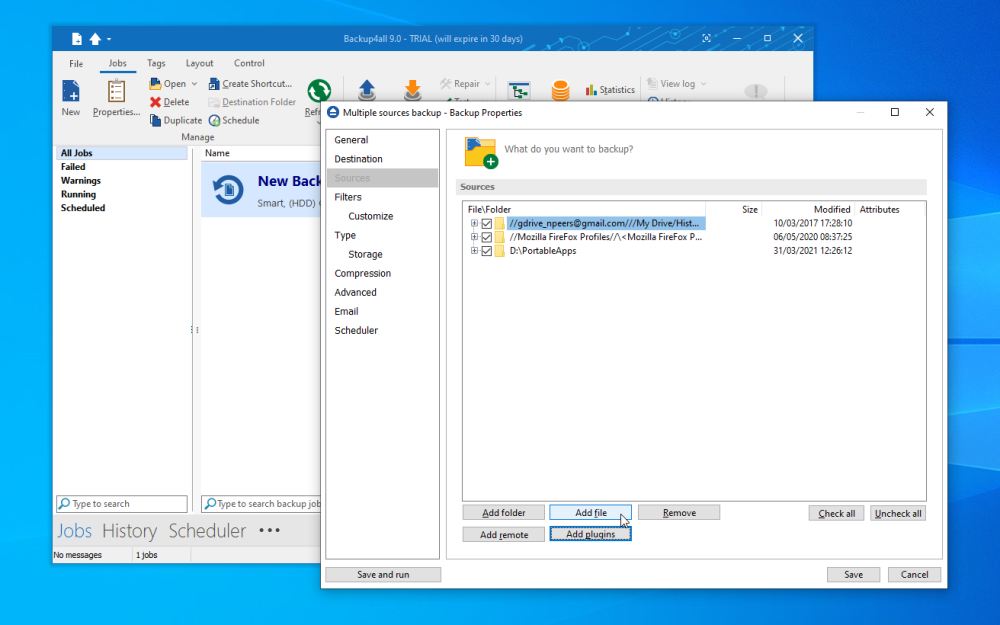Switch to the Tags ribbon tab
This screenshot has width=1000, height=625.
(156, 63)
